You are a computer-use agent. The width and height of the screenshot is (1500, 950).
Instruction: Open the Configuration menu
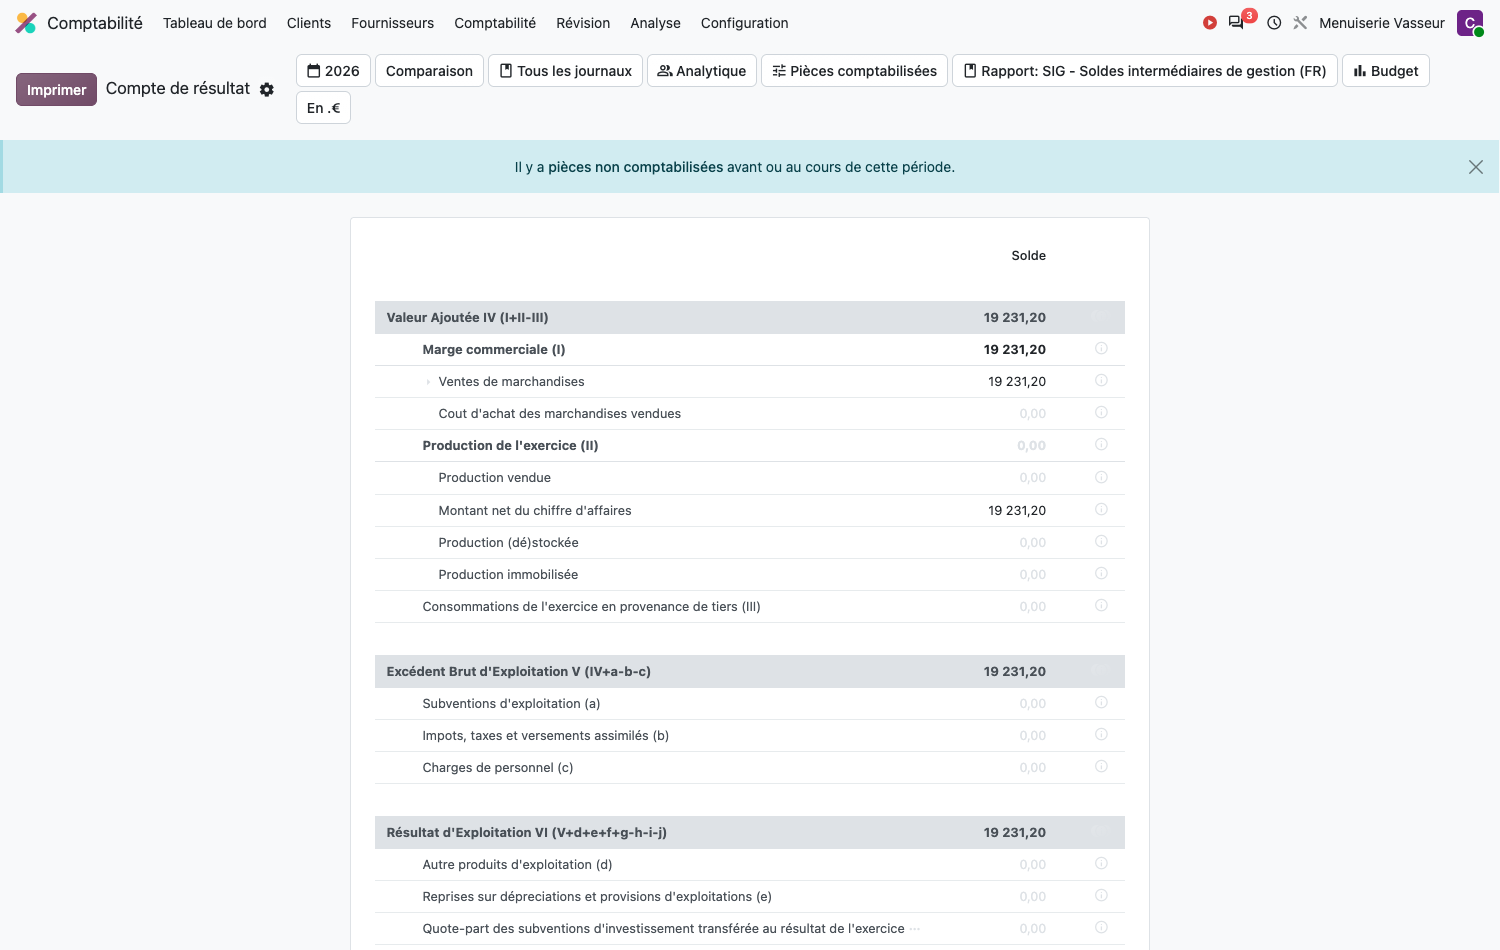(x=745, y=23)
